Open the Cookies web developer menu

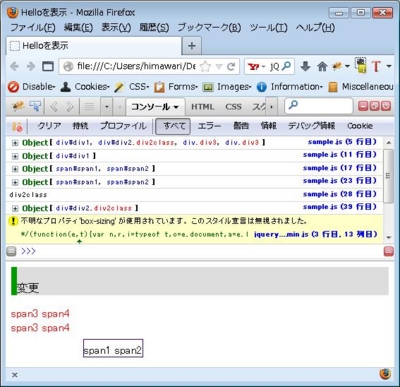pos(85,87)
